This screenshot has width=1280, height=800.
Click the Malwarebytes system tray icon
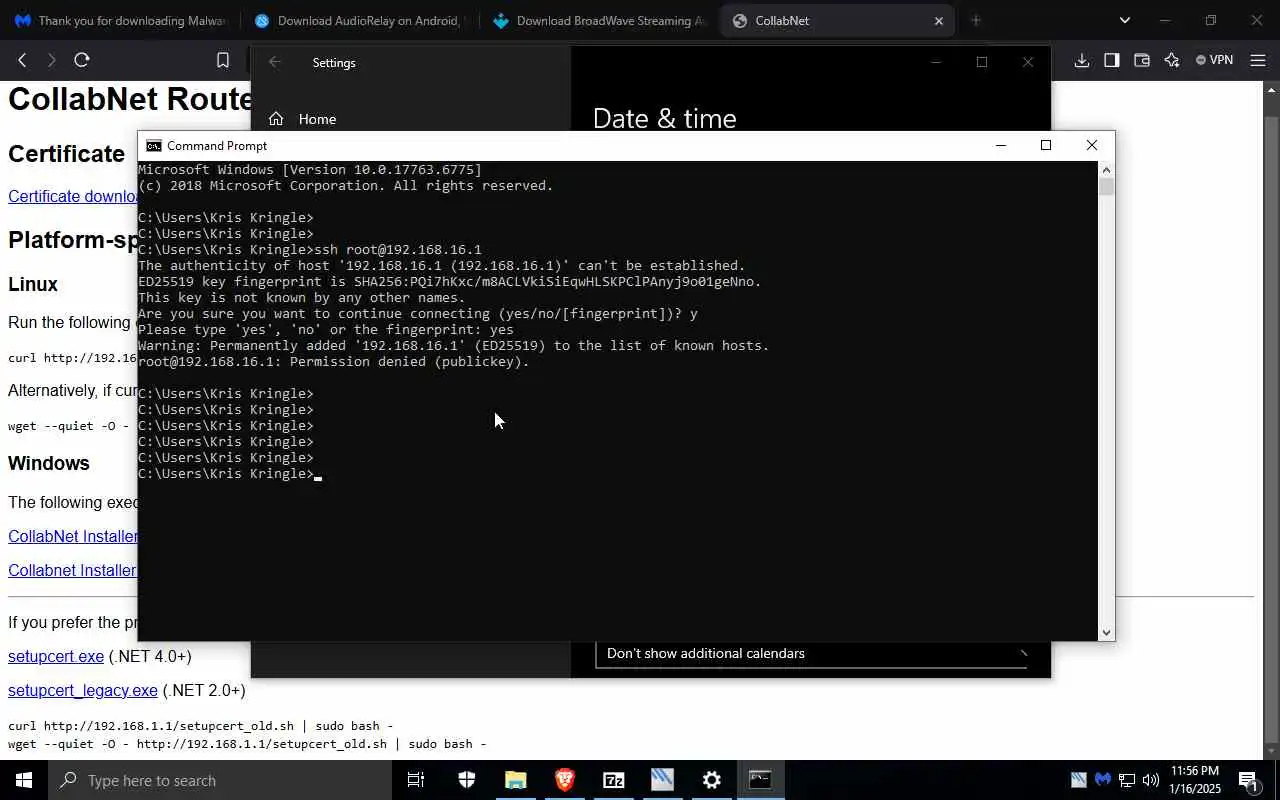[1103, 780]
